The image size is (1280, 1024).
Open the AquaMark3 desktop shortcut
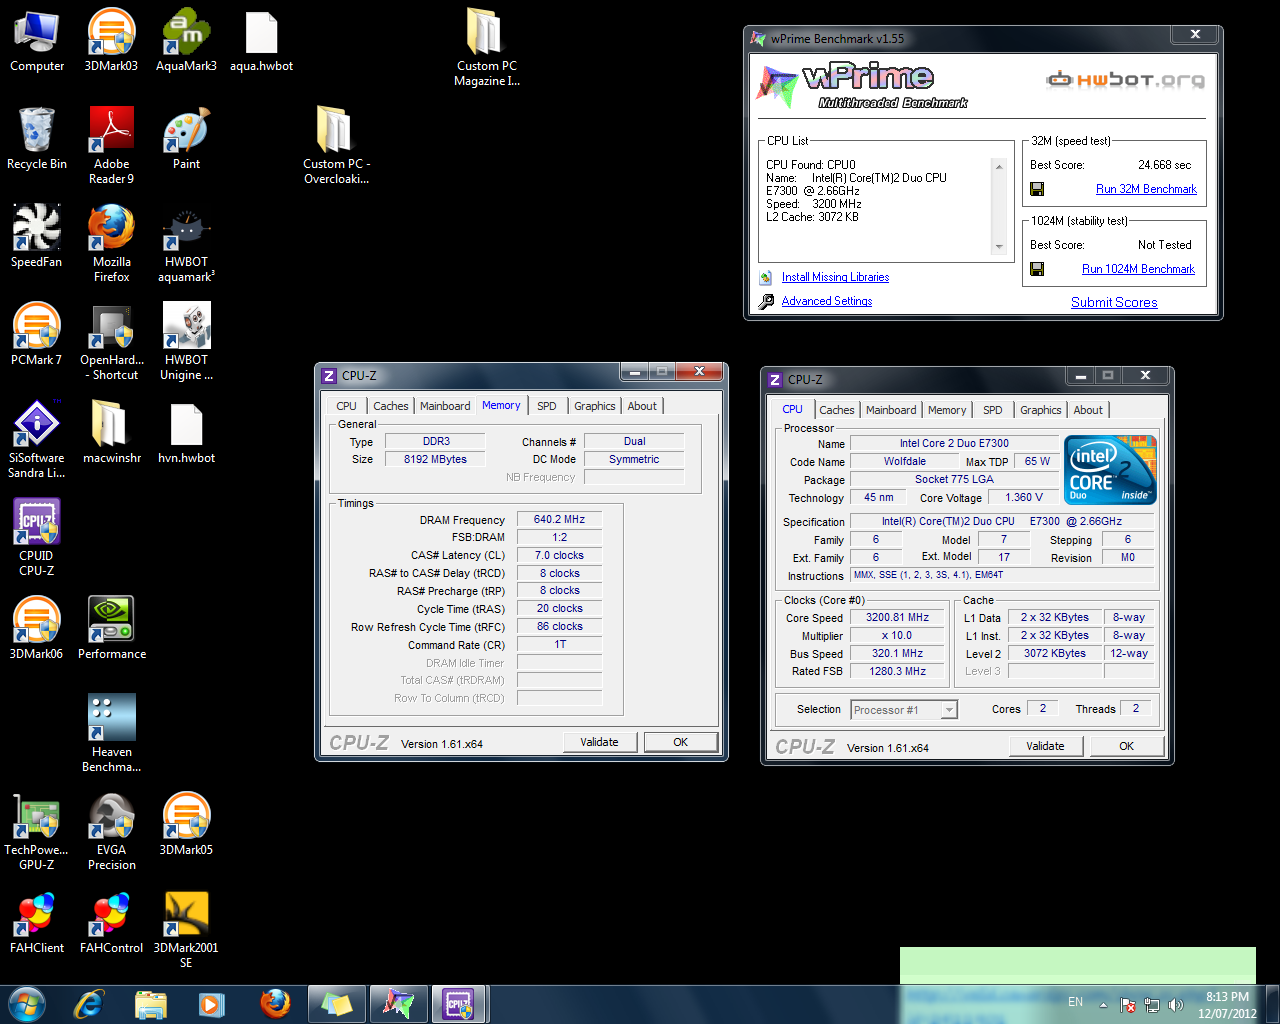(x=186, y=41)
